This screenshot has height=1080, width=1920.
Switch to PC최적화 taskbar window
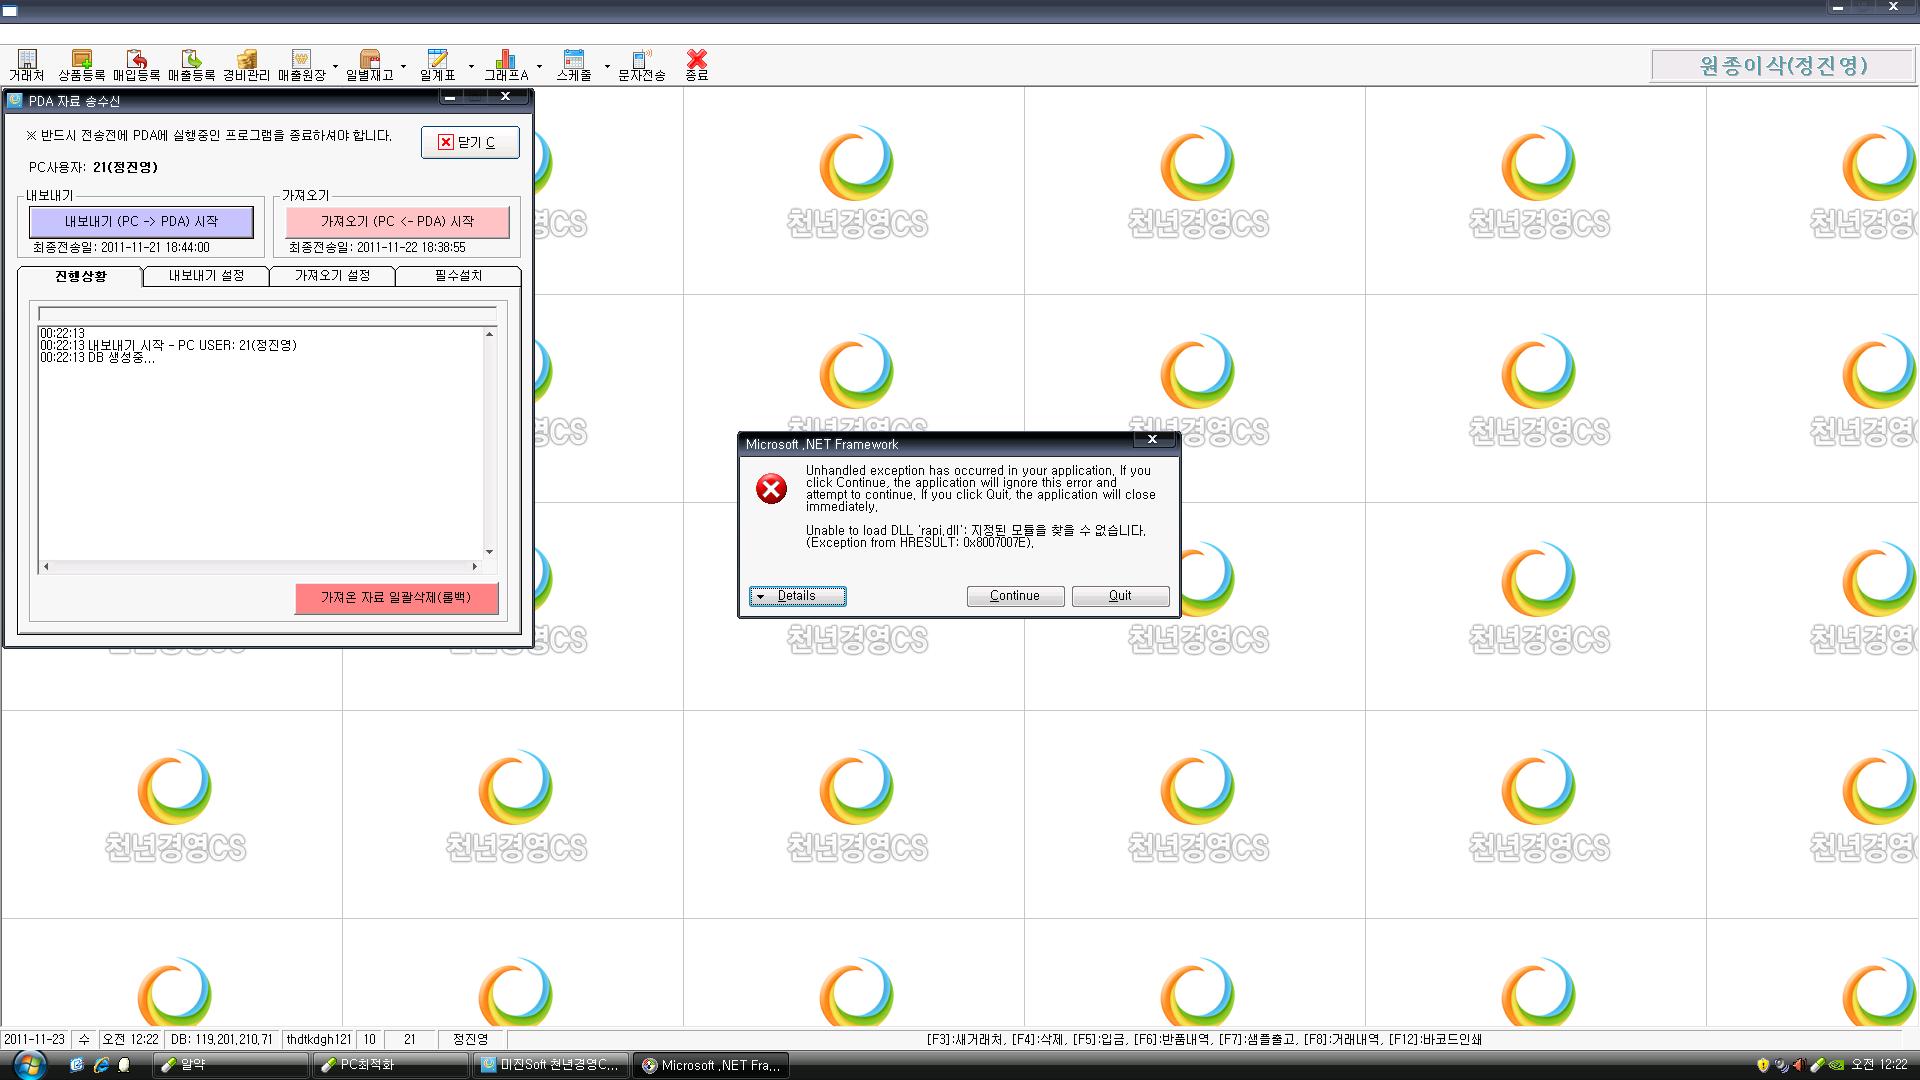point(390,1065)
